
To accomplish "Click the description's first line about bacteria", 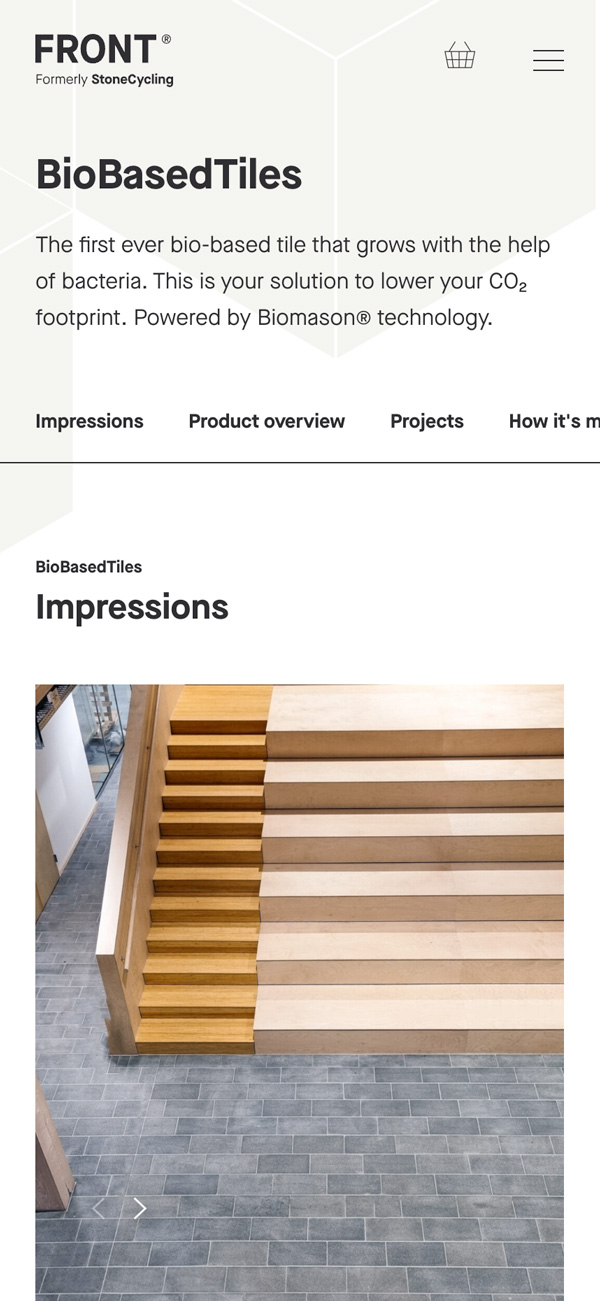I will (293, 245).
